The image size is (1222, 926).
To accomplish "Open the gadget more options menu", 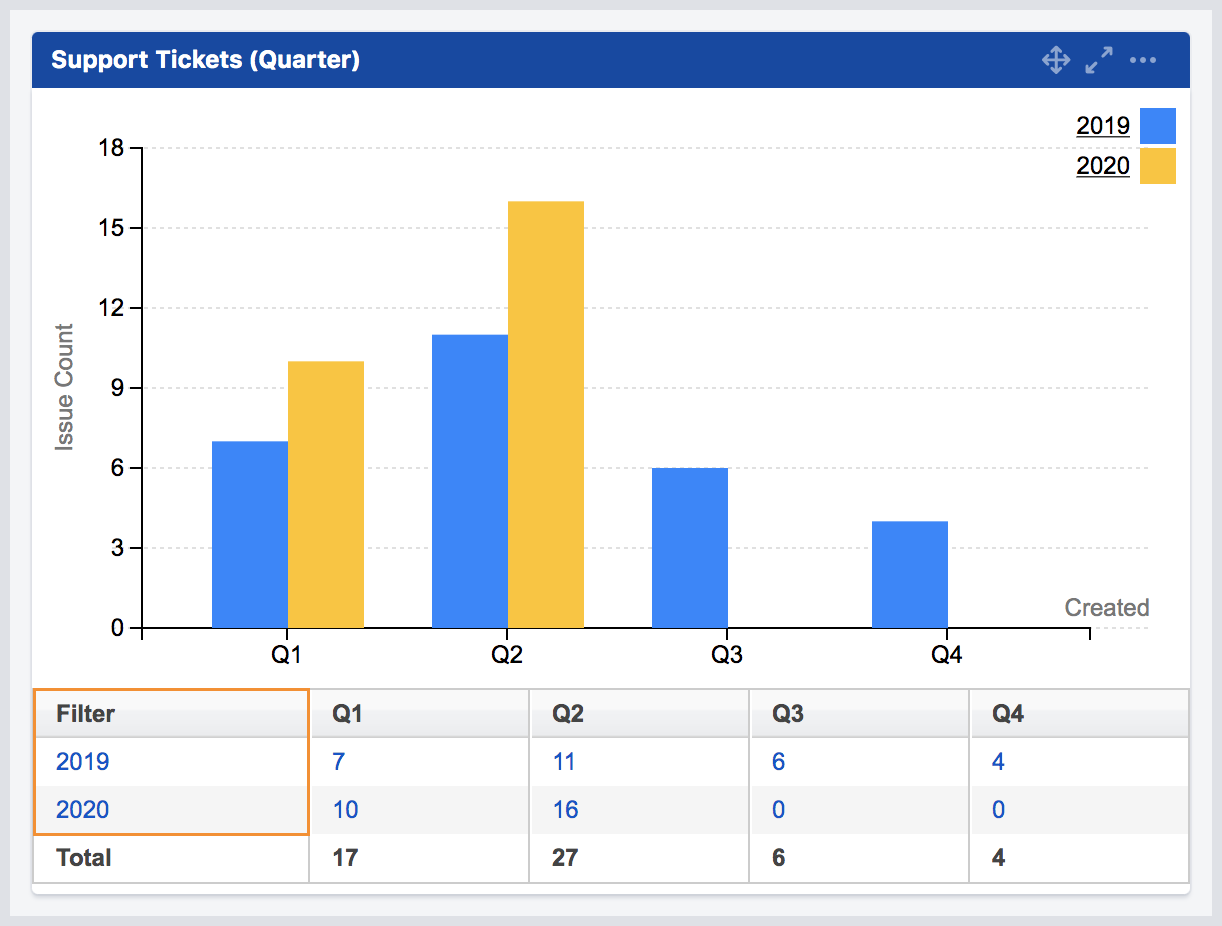I will click(1143, 60).
